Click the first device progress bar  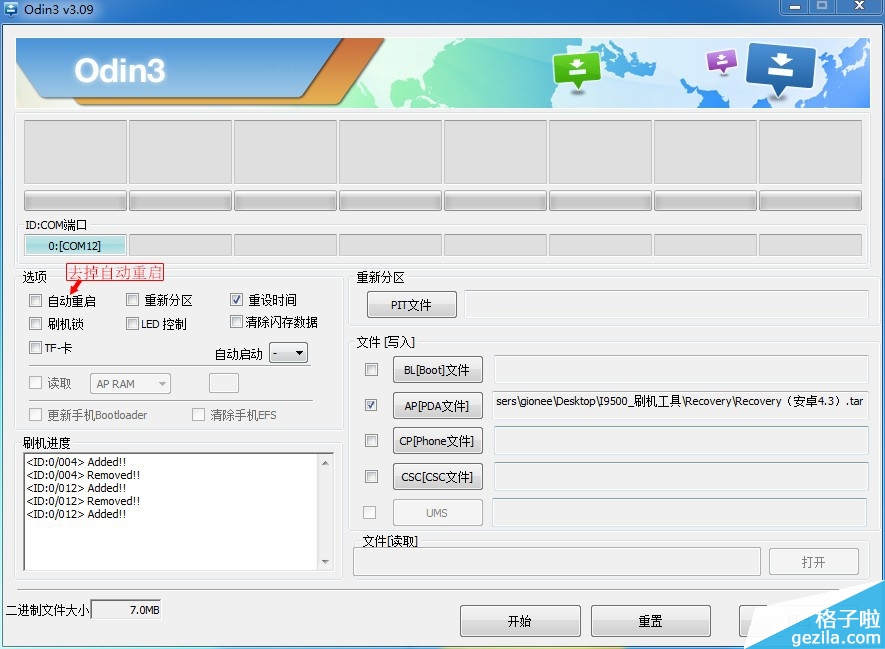(75, 201)
